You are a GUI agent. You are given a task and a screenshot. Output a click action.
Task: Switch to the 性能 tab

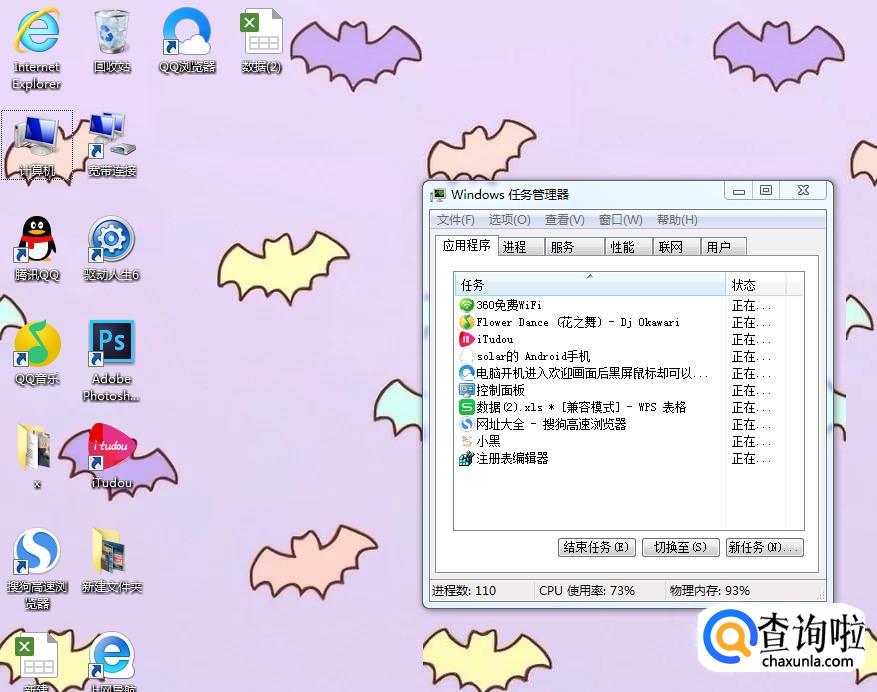[x=629, y=247]
